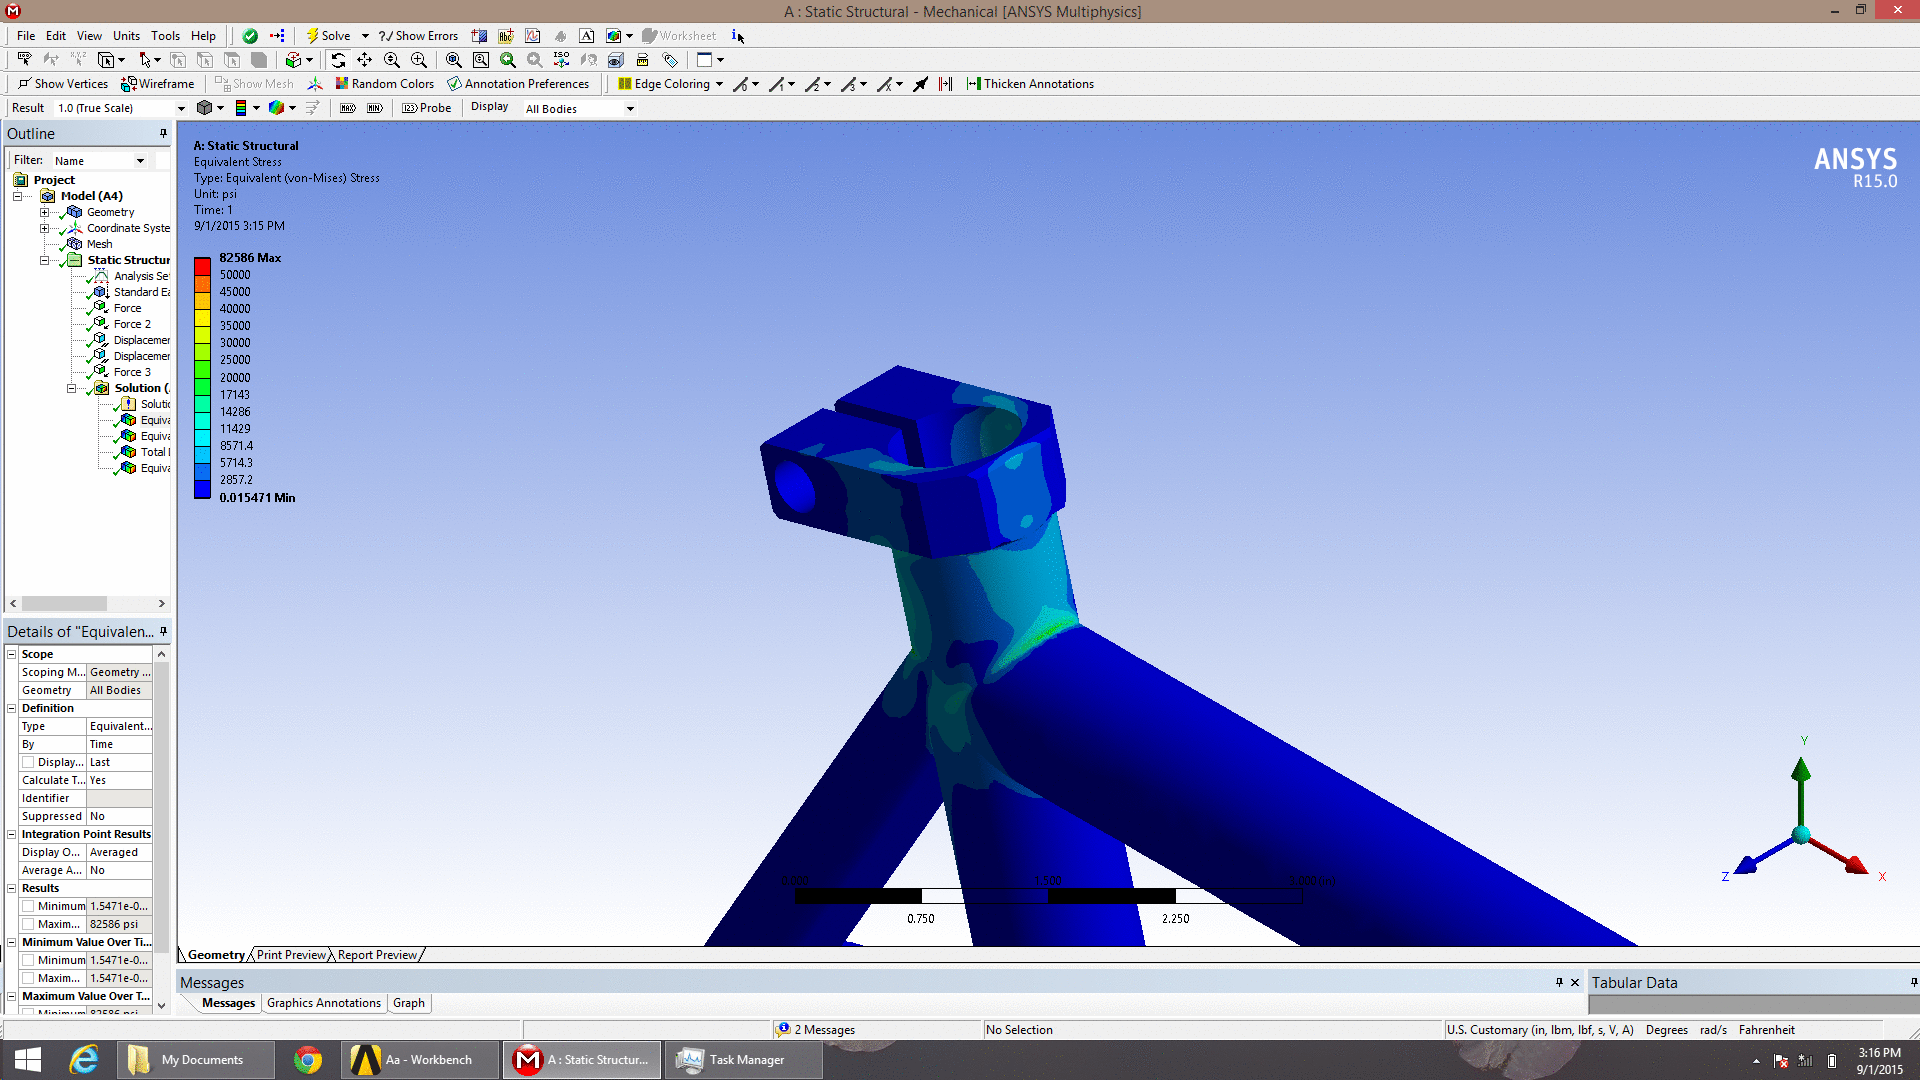Click the Wireframe display icon
1920x1080 pixels.
[x=129, y=84]
